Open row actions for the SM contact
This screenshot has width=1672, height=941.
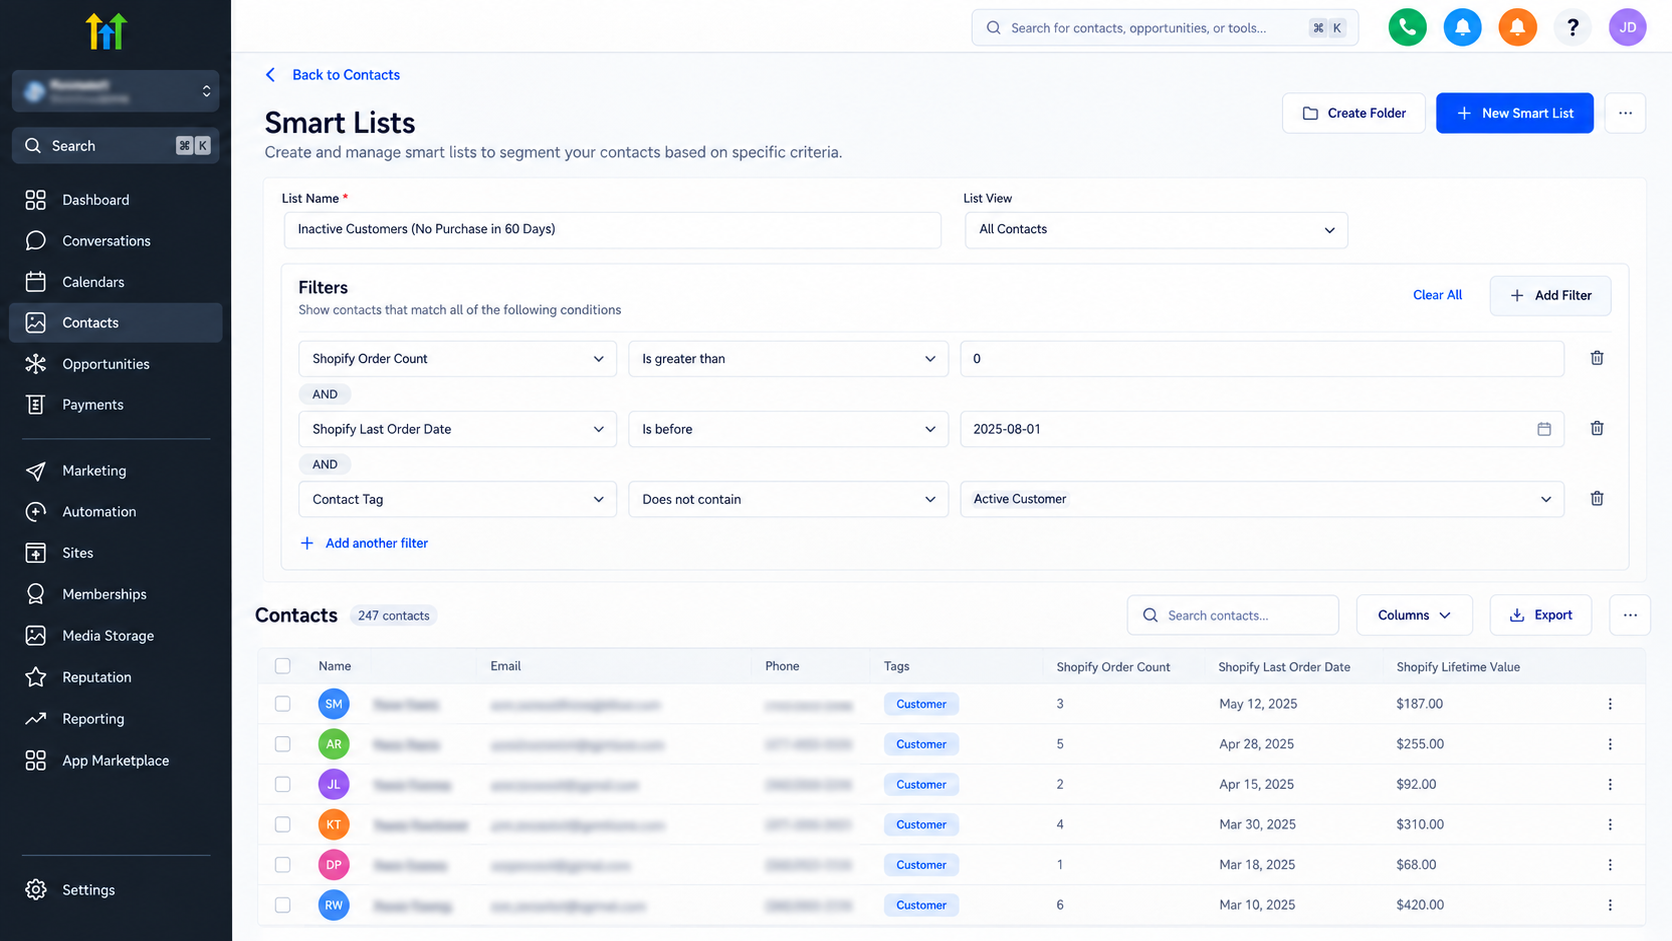click(x=1610, y=704)
